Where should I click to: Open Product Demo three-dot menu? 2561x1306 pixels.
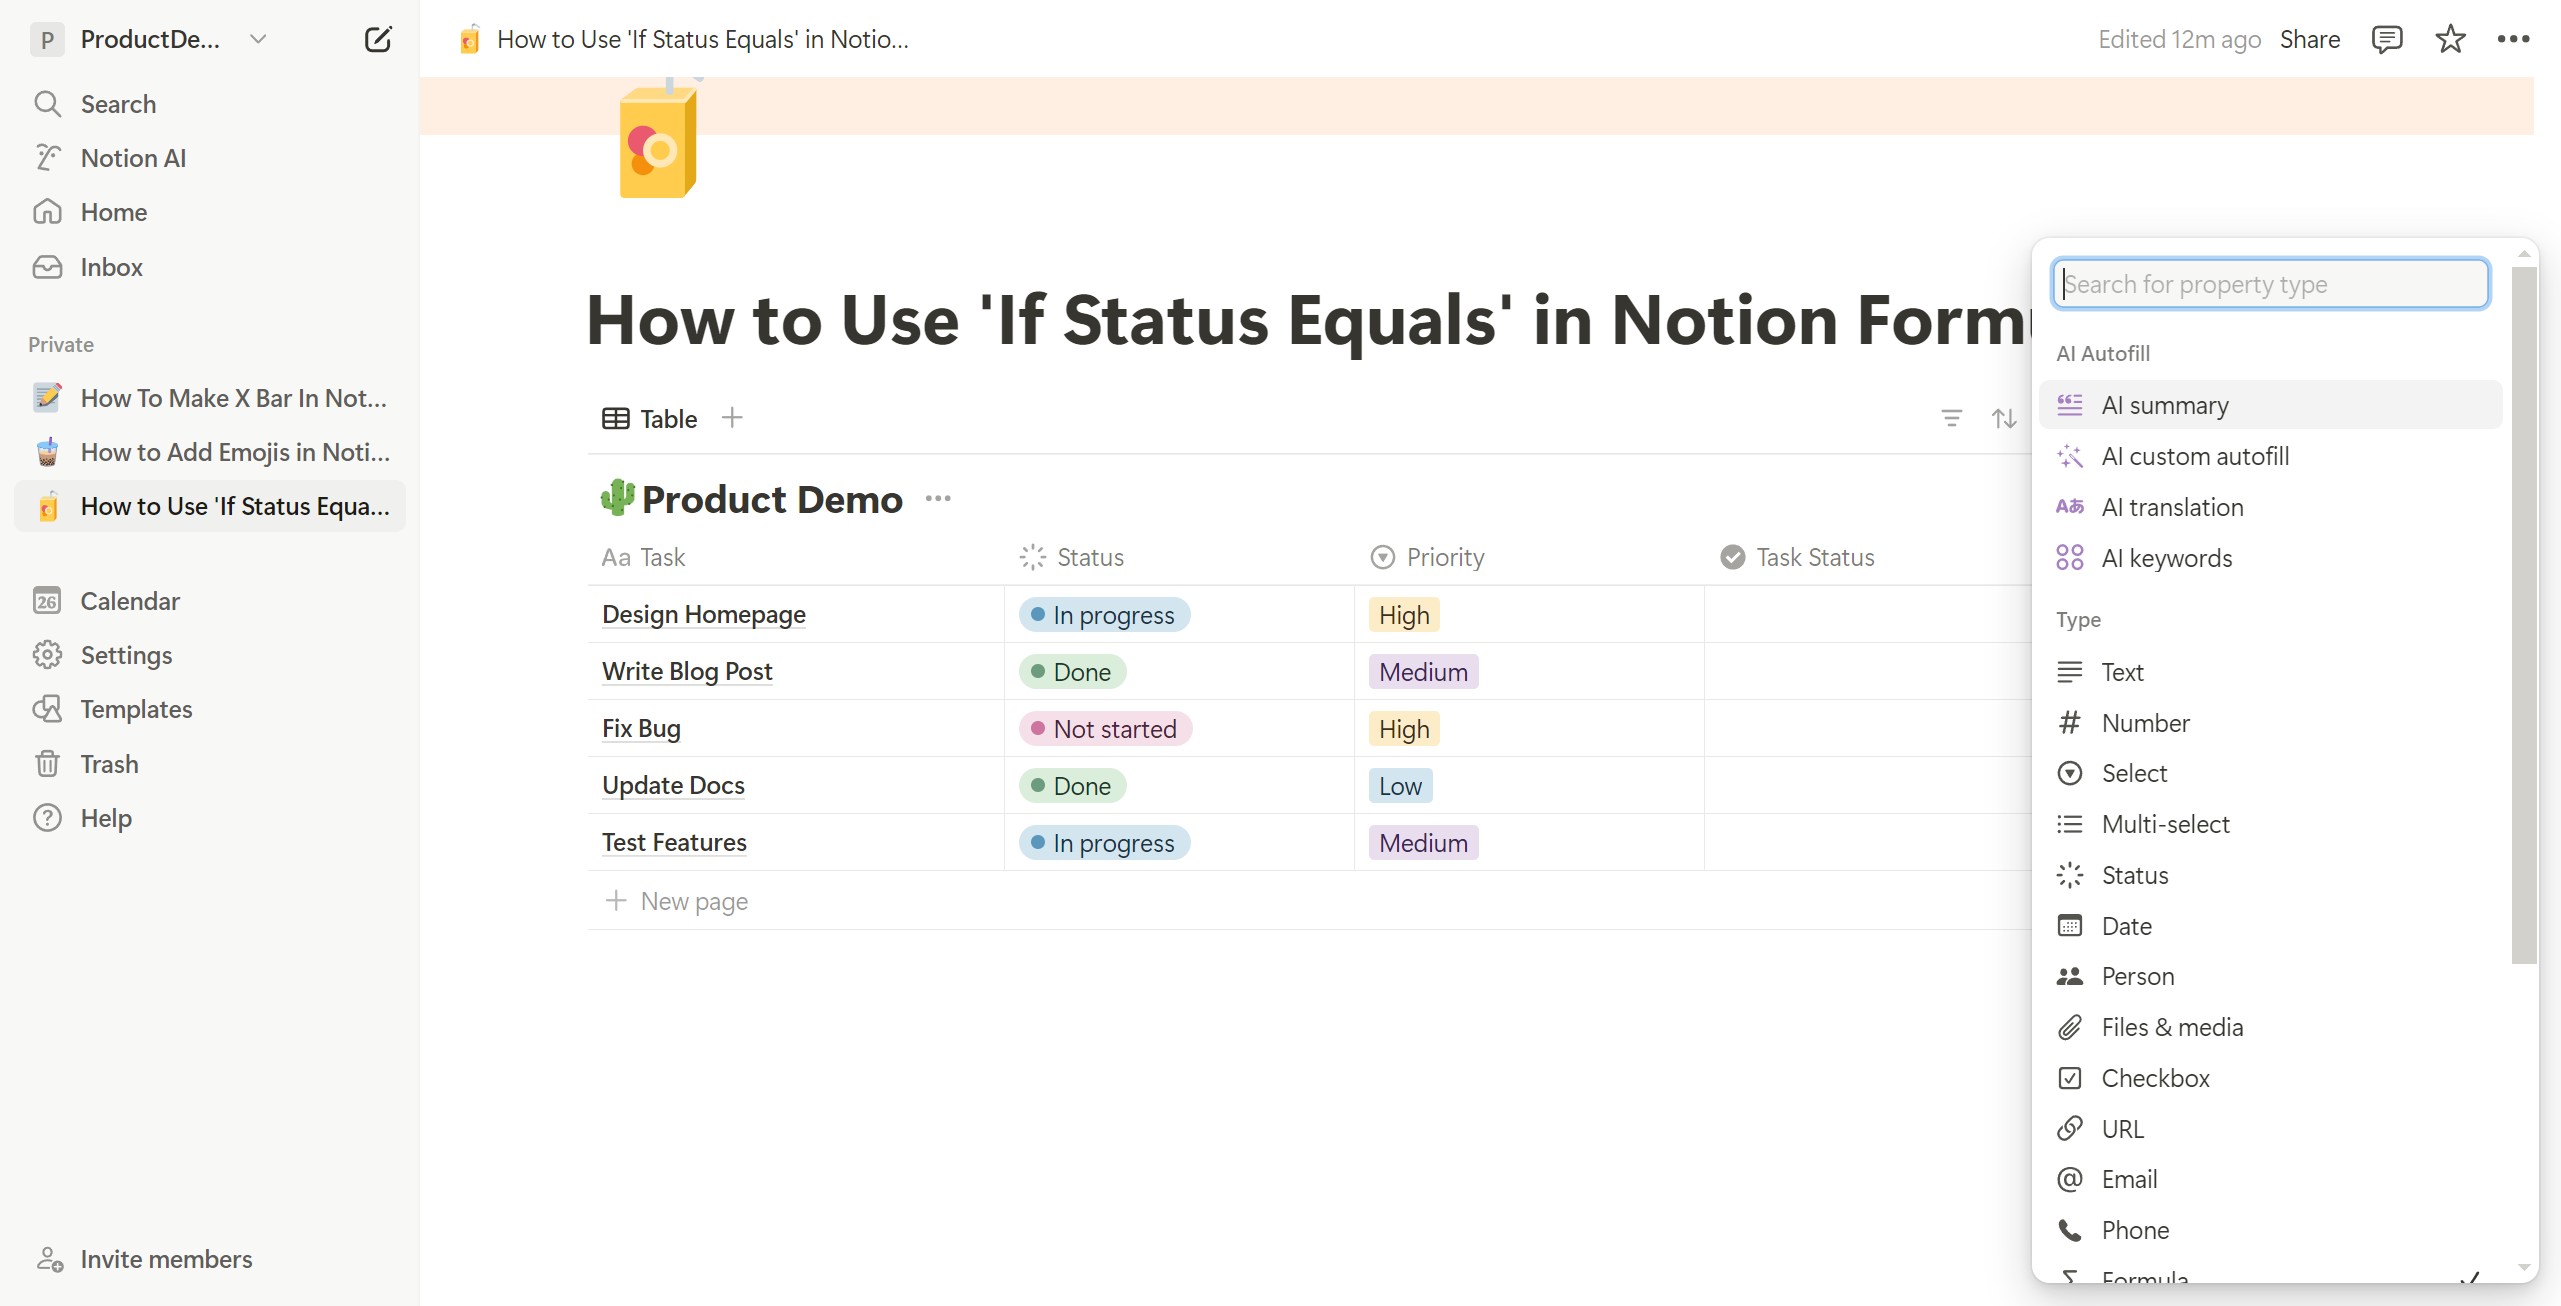[x=938, y=498]
